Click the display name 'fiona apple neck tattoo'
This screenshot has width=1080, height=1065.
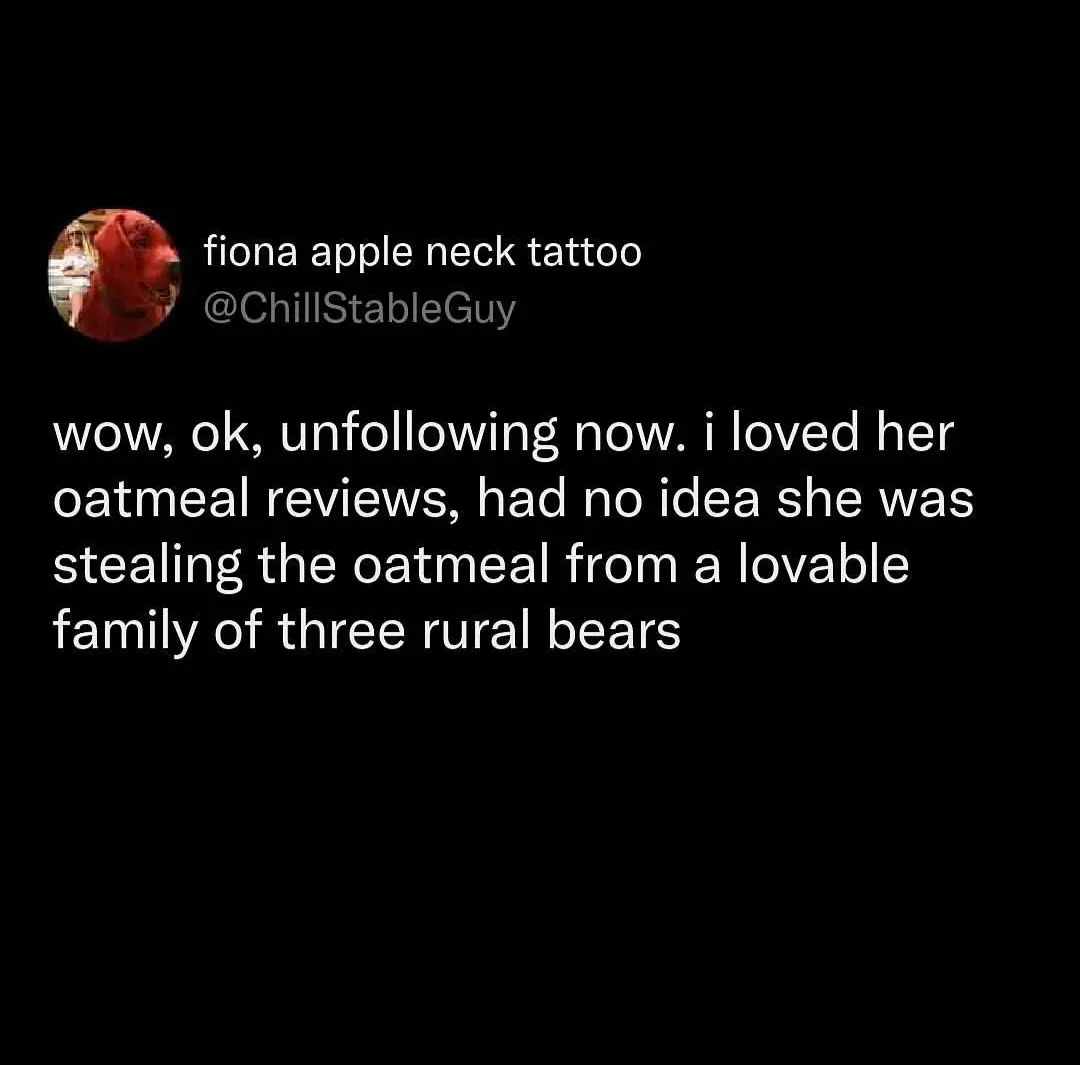click(422, 252)
